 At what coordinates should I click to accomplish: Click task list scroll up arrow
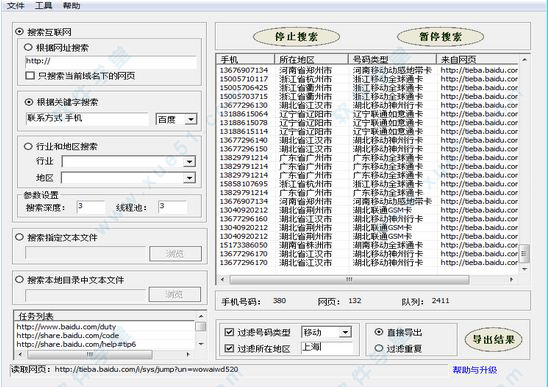[201, 316]
